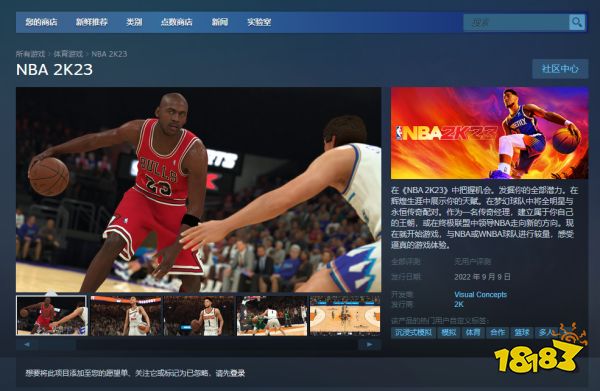
Task: Click the thumbnail strip scrollbar handle
Action: [57, 345]
